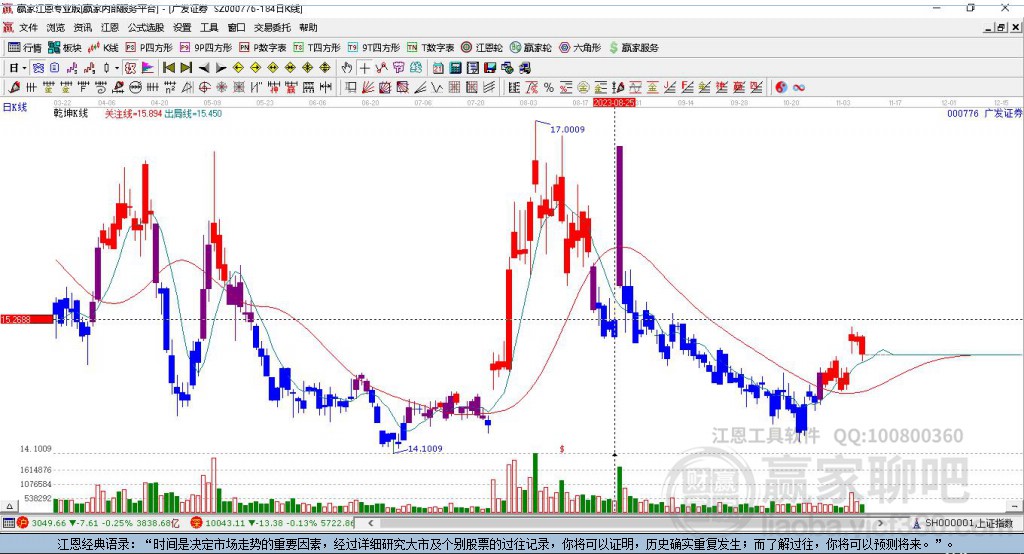This screenshot has width=1024, height=554.
Task: Toggle the crosshair cursor tool
Action: (364, 68)
